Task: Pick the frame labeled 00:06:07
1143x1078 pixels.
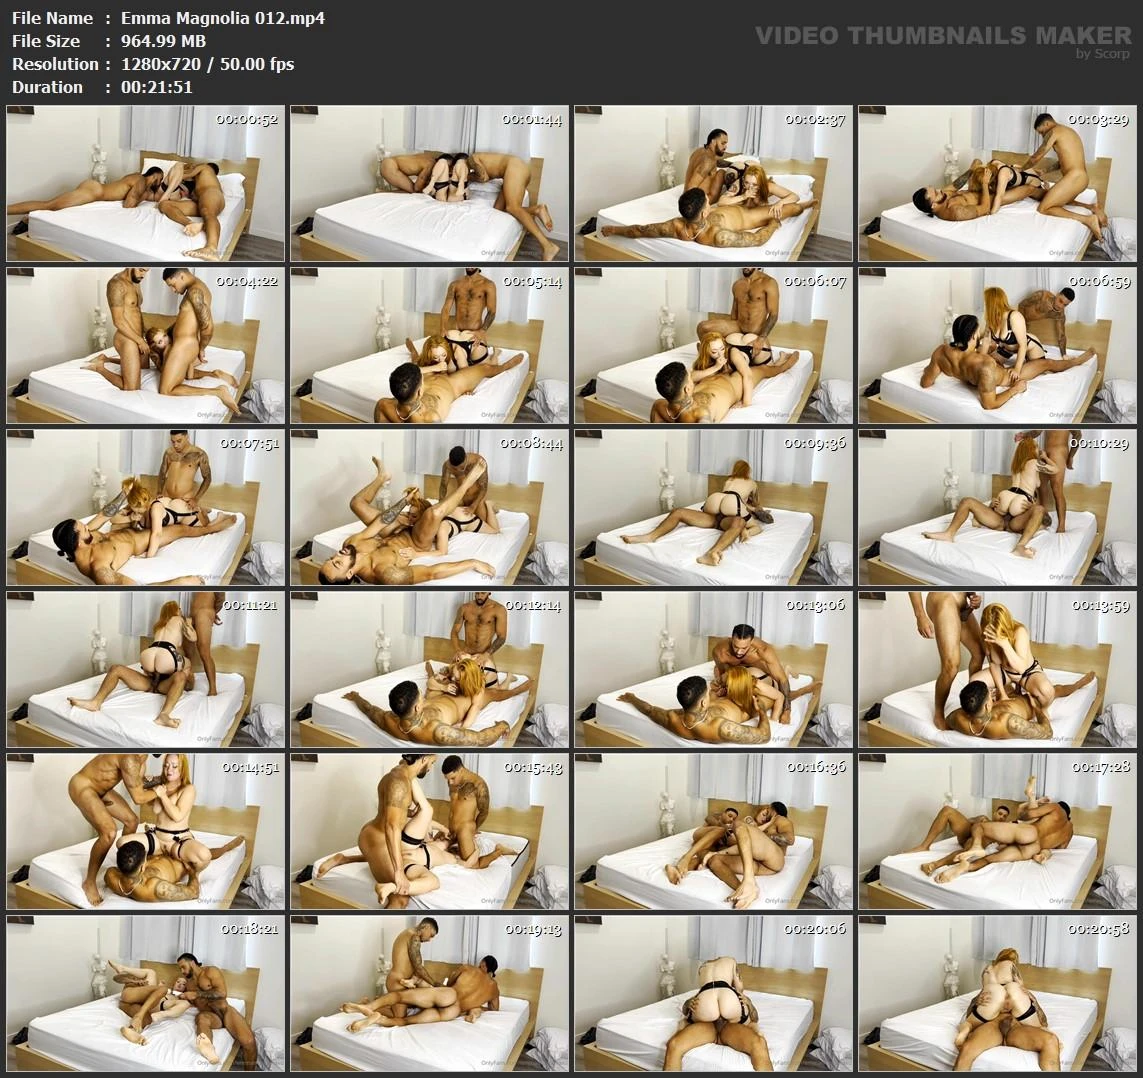Action: (x=713, y=346)
